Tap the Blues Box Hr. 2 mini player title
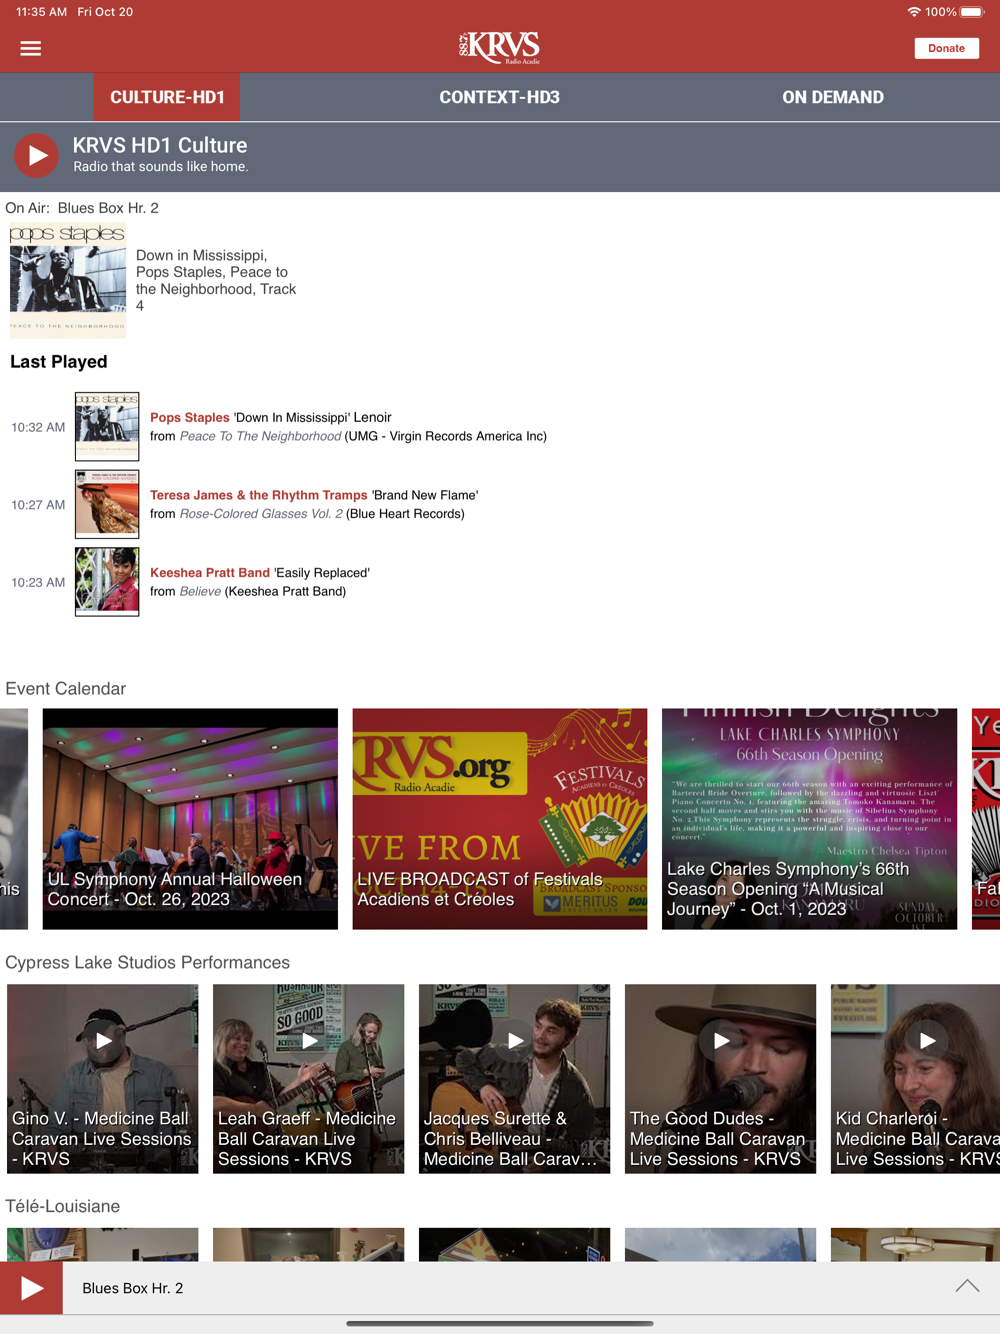1000x1334 pixels. pyautogui.click(x=133, y=1288)
